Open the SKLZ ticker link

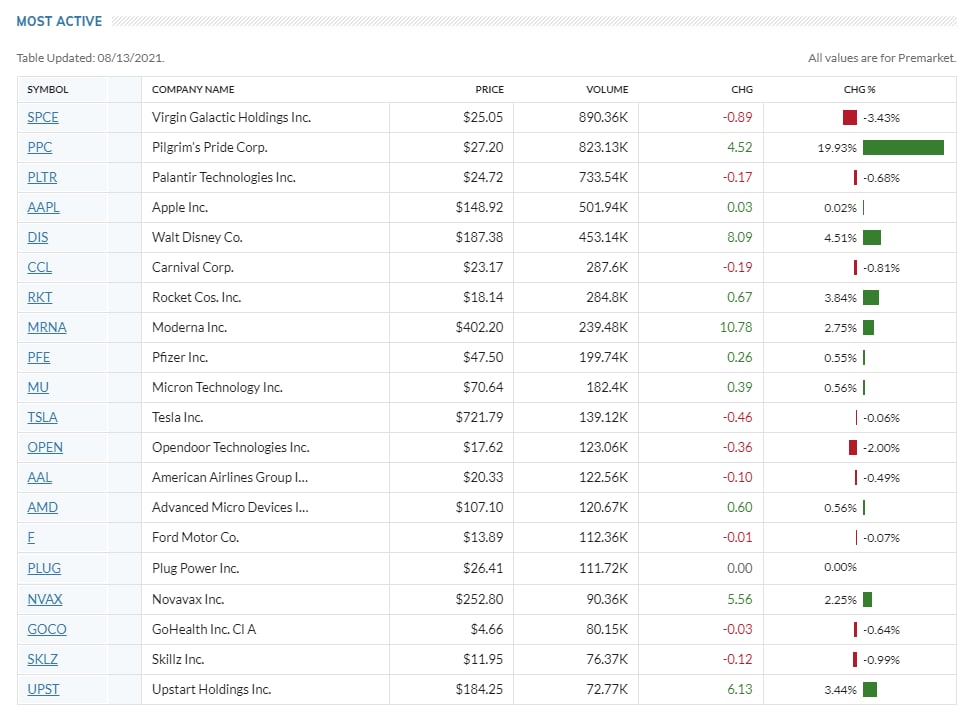click(x=43, y=660)
